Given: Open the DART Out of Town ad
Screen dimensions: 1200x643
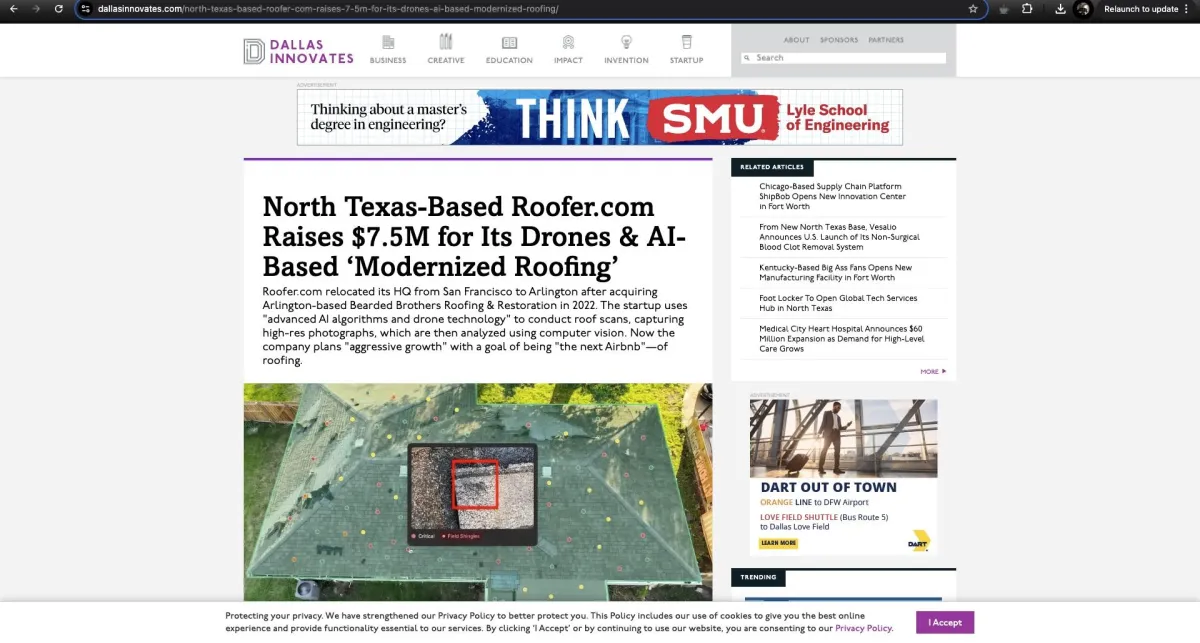Looking at the screenshot, I should (844, 477).
